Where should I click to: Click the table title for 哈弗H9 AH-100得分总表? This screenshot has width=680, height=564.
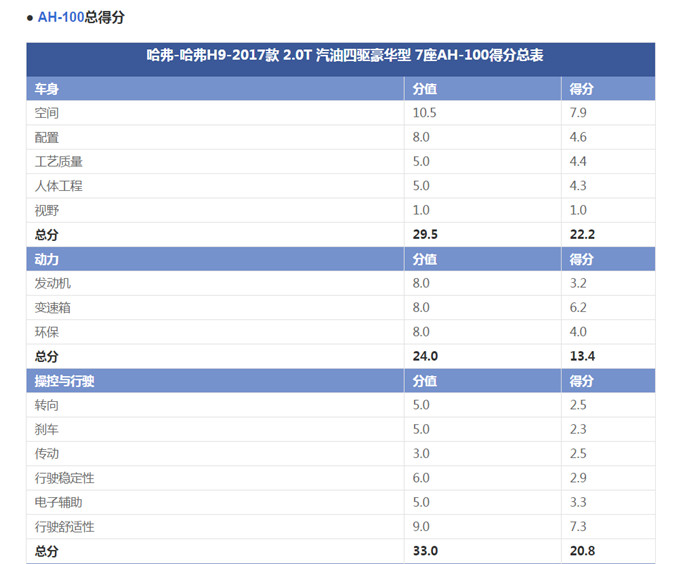pos(340,58)
